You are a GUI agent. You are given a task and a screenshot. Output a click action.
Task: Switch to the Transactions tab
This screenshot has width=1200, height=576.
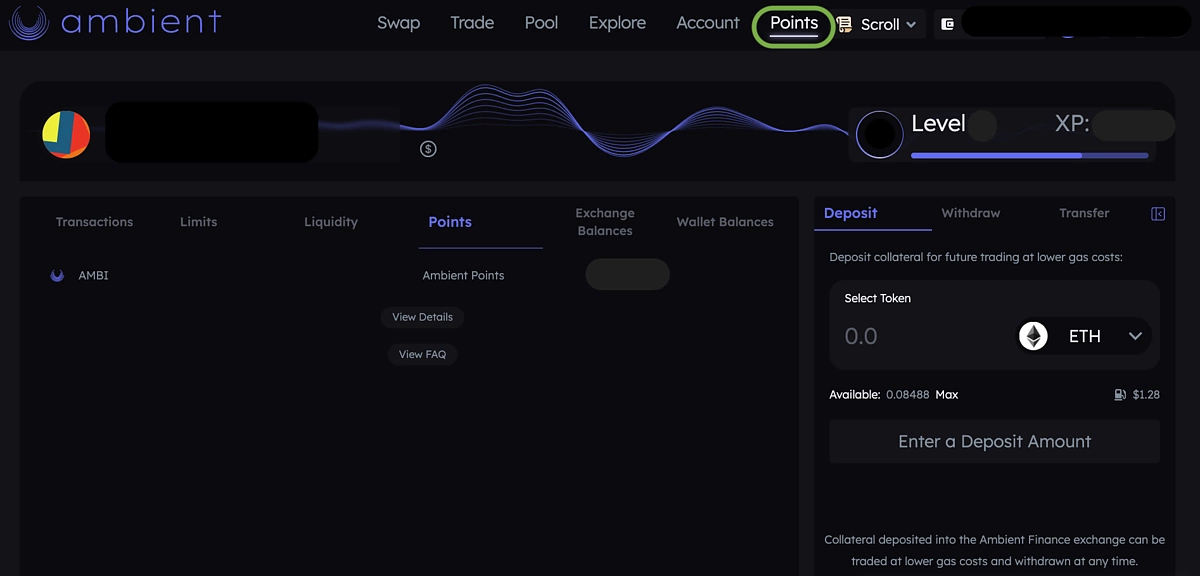point(94,222)
